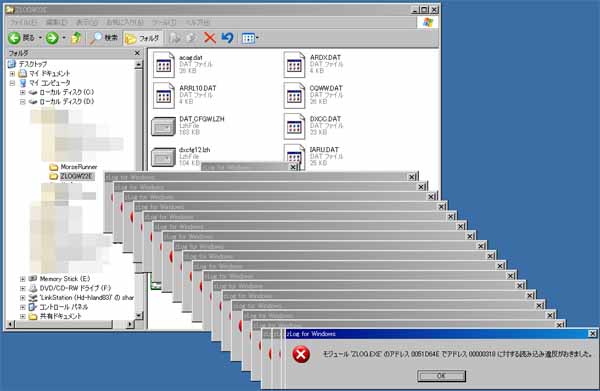Select the 共有ドキュメント folder icon
Viewport: 600px width, 391px height.
click(33, 316)
